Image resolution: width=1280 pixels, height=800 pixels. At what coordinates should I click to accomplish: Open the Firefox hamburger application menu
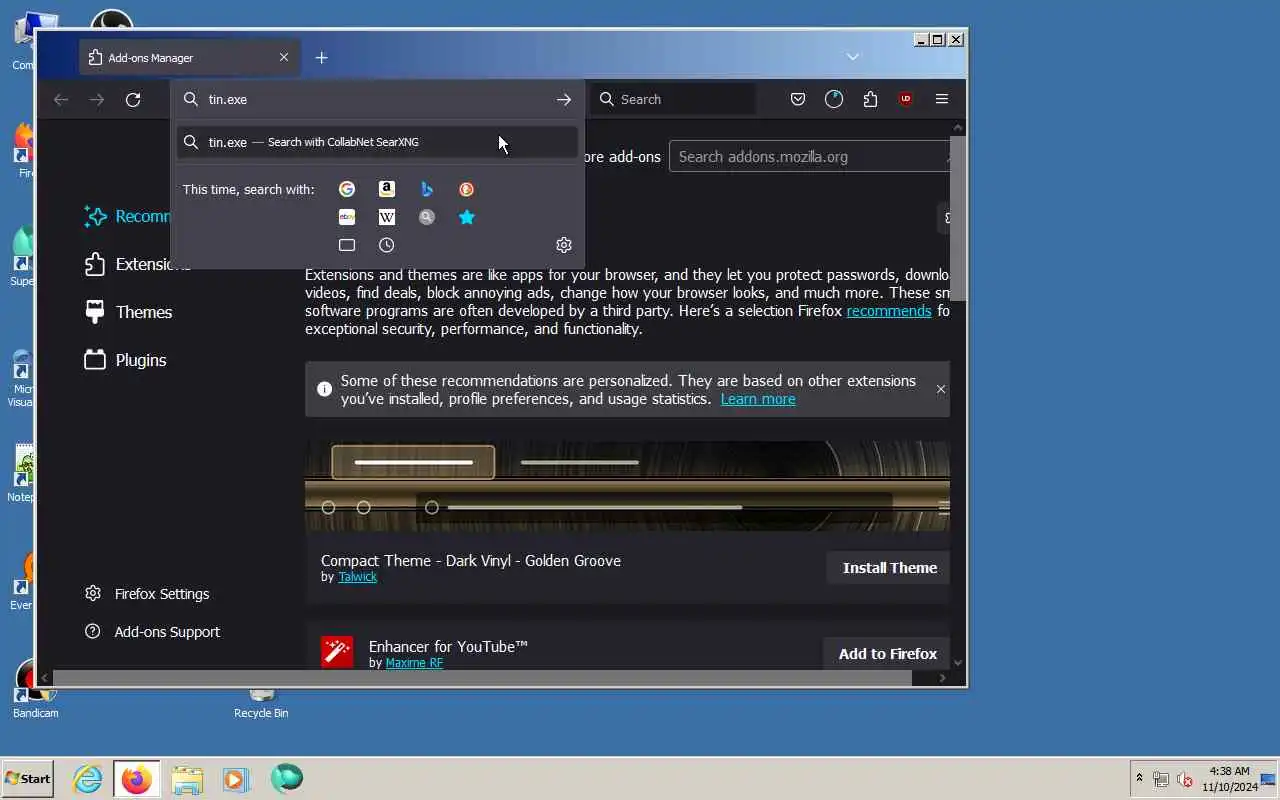[x=942, y=99]
